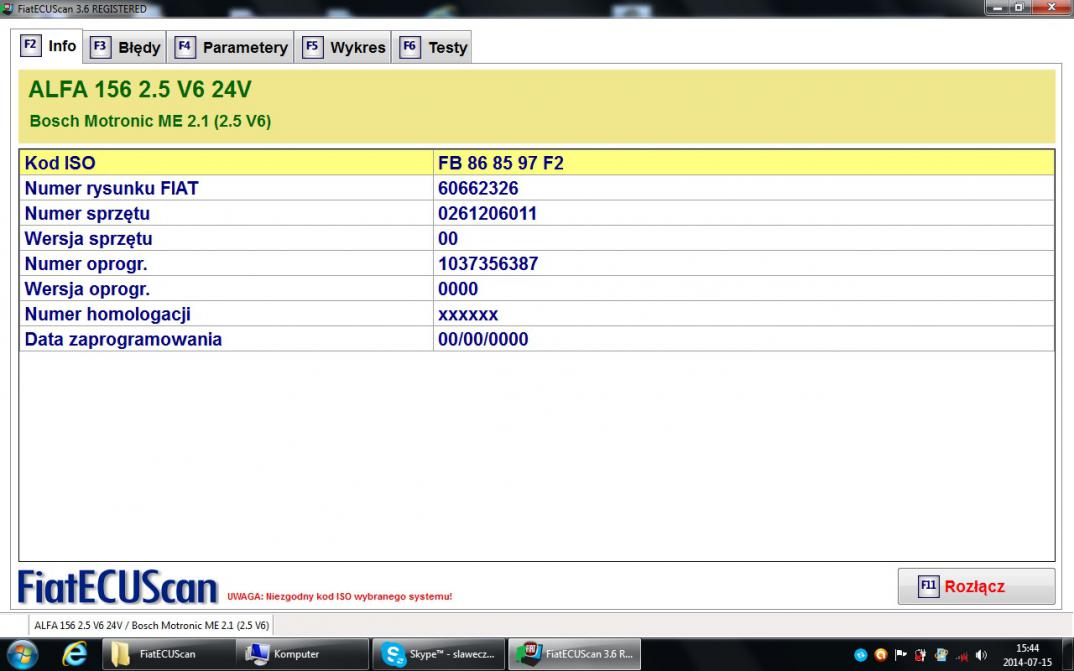Click the drawing number value 60662326

[x=744, y=188]
